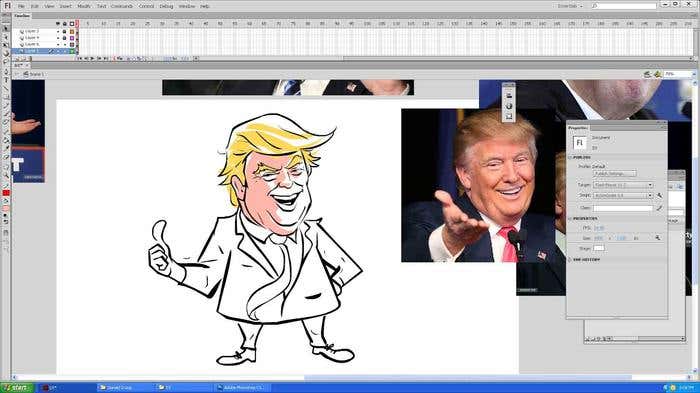
Task: Select the Paint Bucket tool
Action: pyautogui.click(x=6, y=140)
